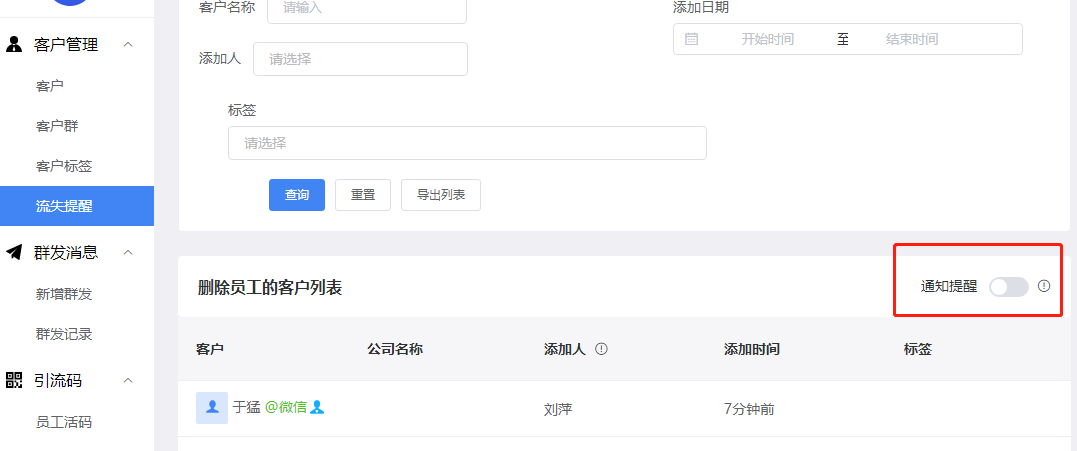The width and height of the screenshot is (1077, 451).
Task: Click the 客户管理 person icon in sidebar
Action: pyautogui.click(x=14, y=45)
